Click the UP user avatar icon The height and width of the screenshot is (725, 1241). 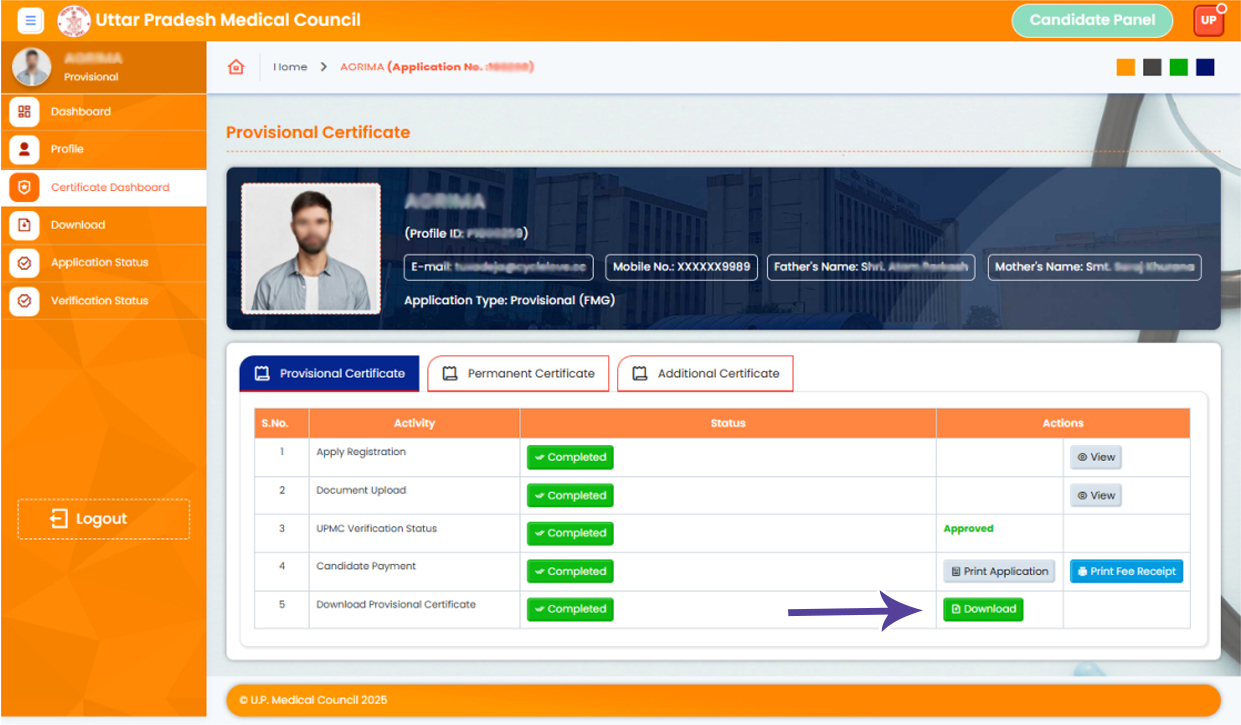1208,20
